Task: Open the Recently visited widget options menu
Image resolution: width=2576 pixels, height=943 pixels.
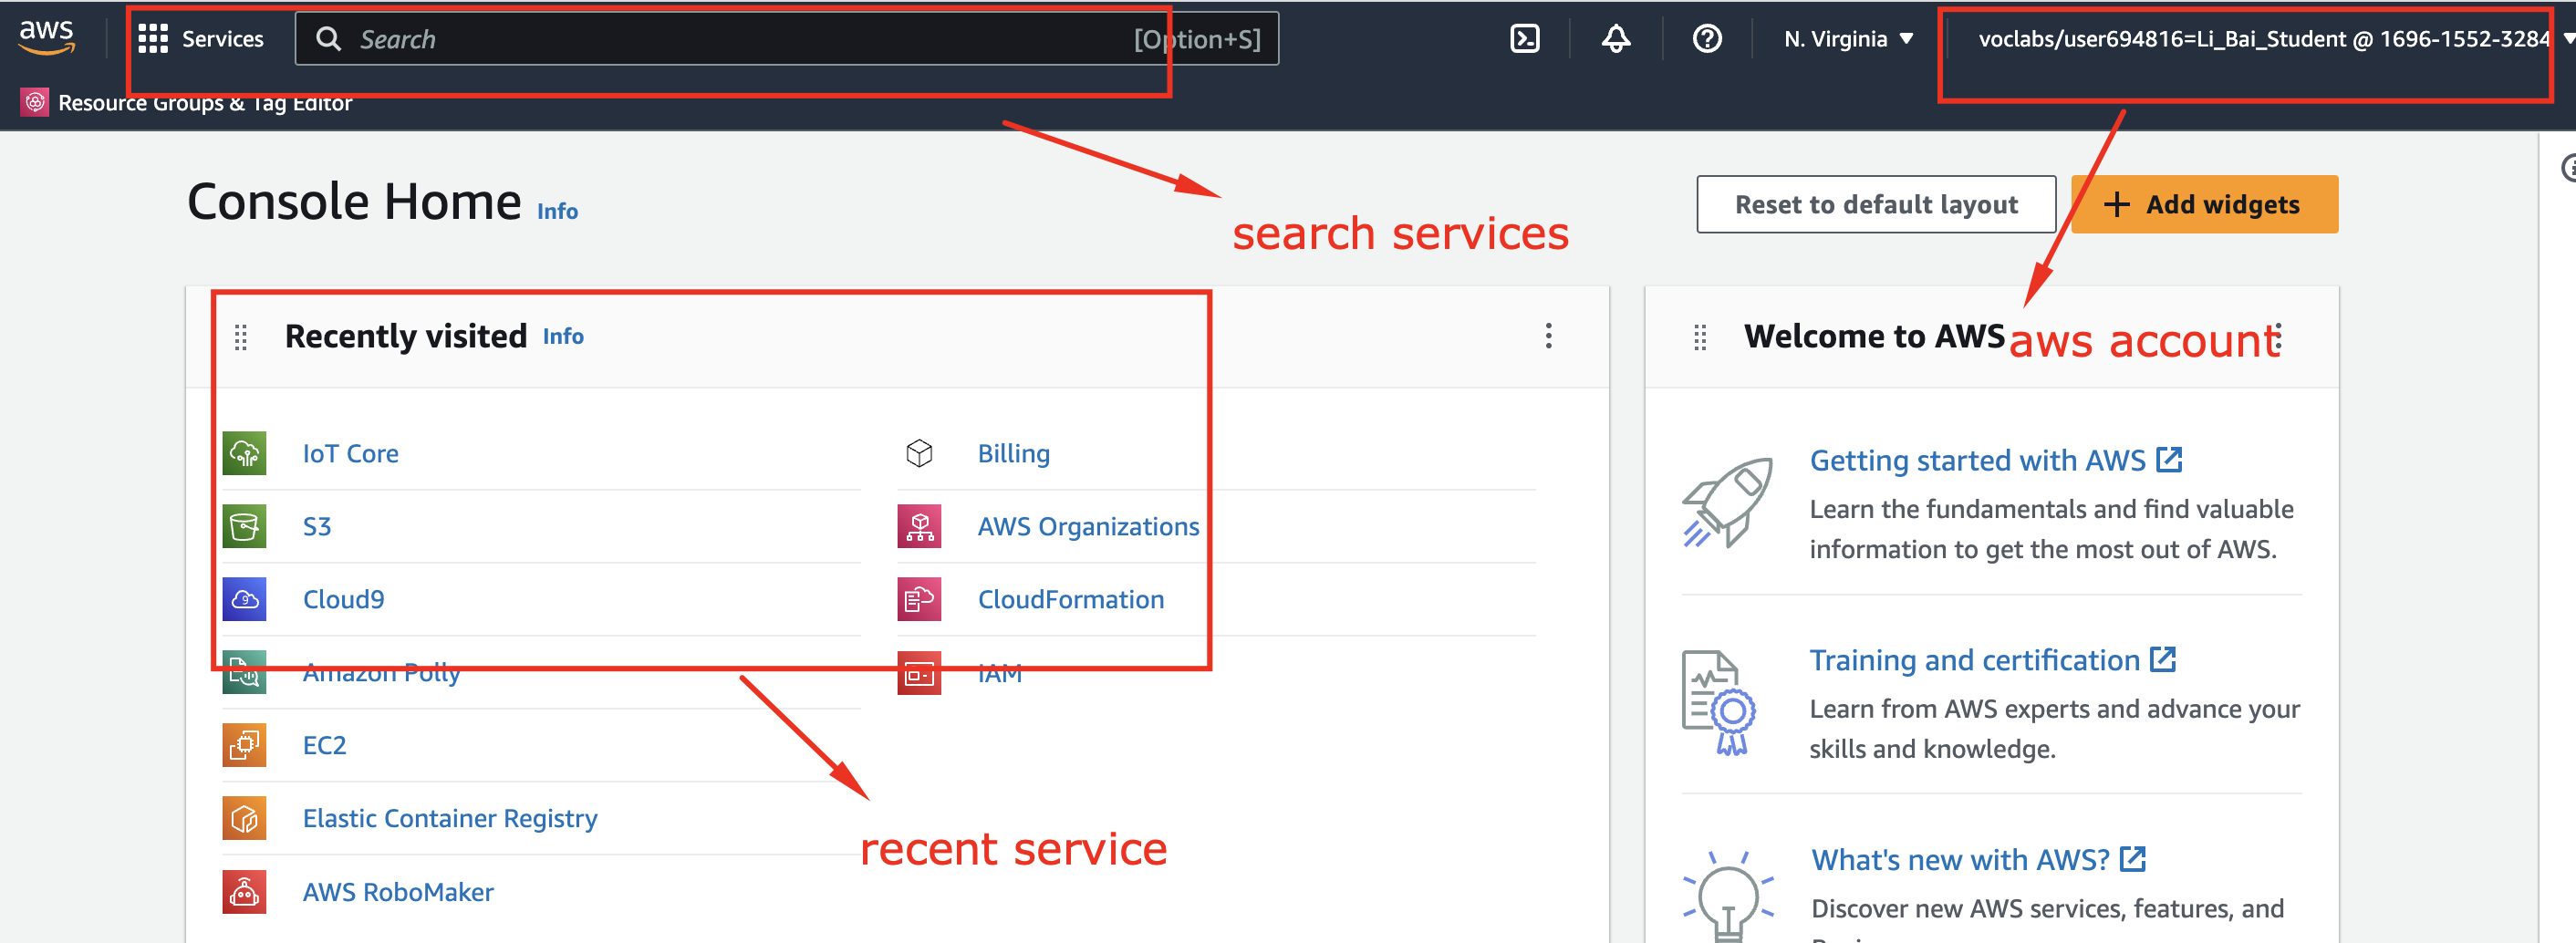Action: tap(1549, 336)
